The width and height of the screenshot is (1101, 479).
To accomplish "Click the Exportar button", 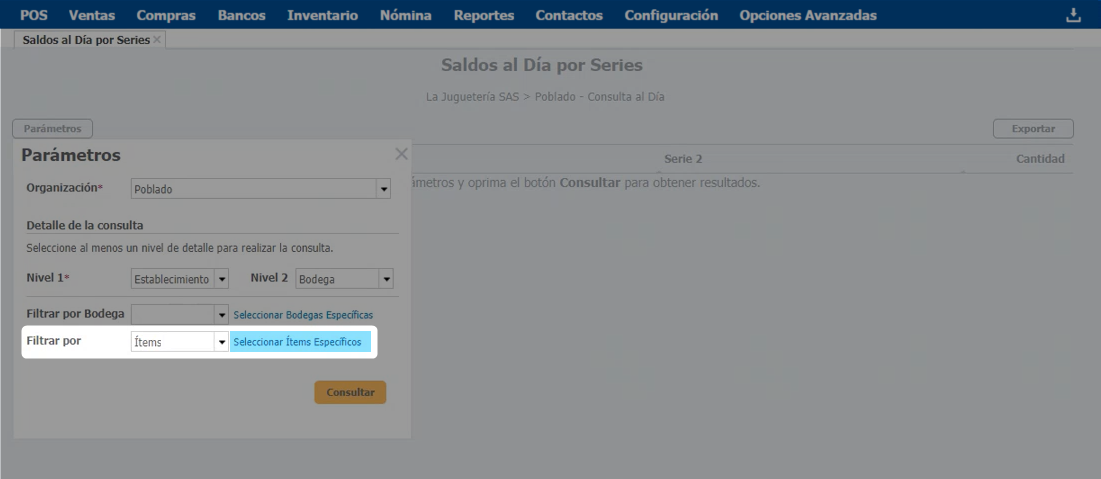I will click(x=1032, y=129).
